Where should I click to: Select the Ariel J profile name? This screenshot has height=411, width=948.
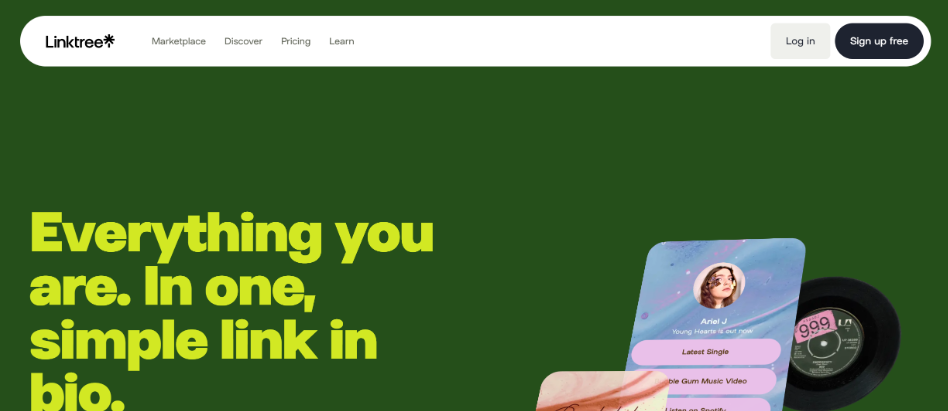pos(713,322)
